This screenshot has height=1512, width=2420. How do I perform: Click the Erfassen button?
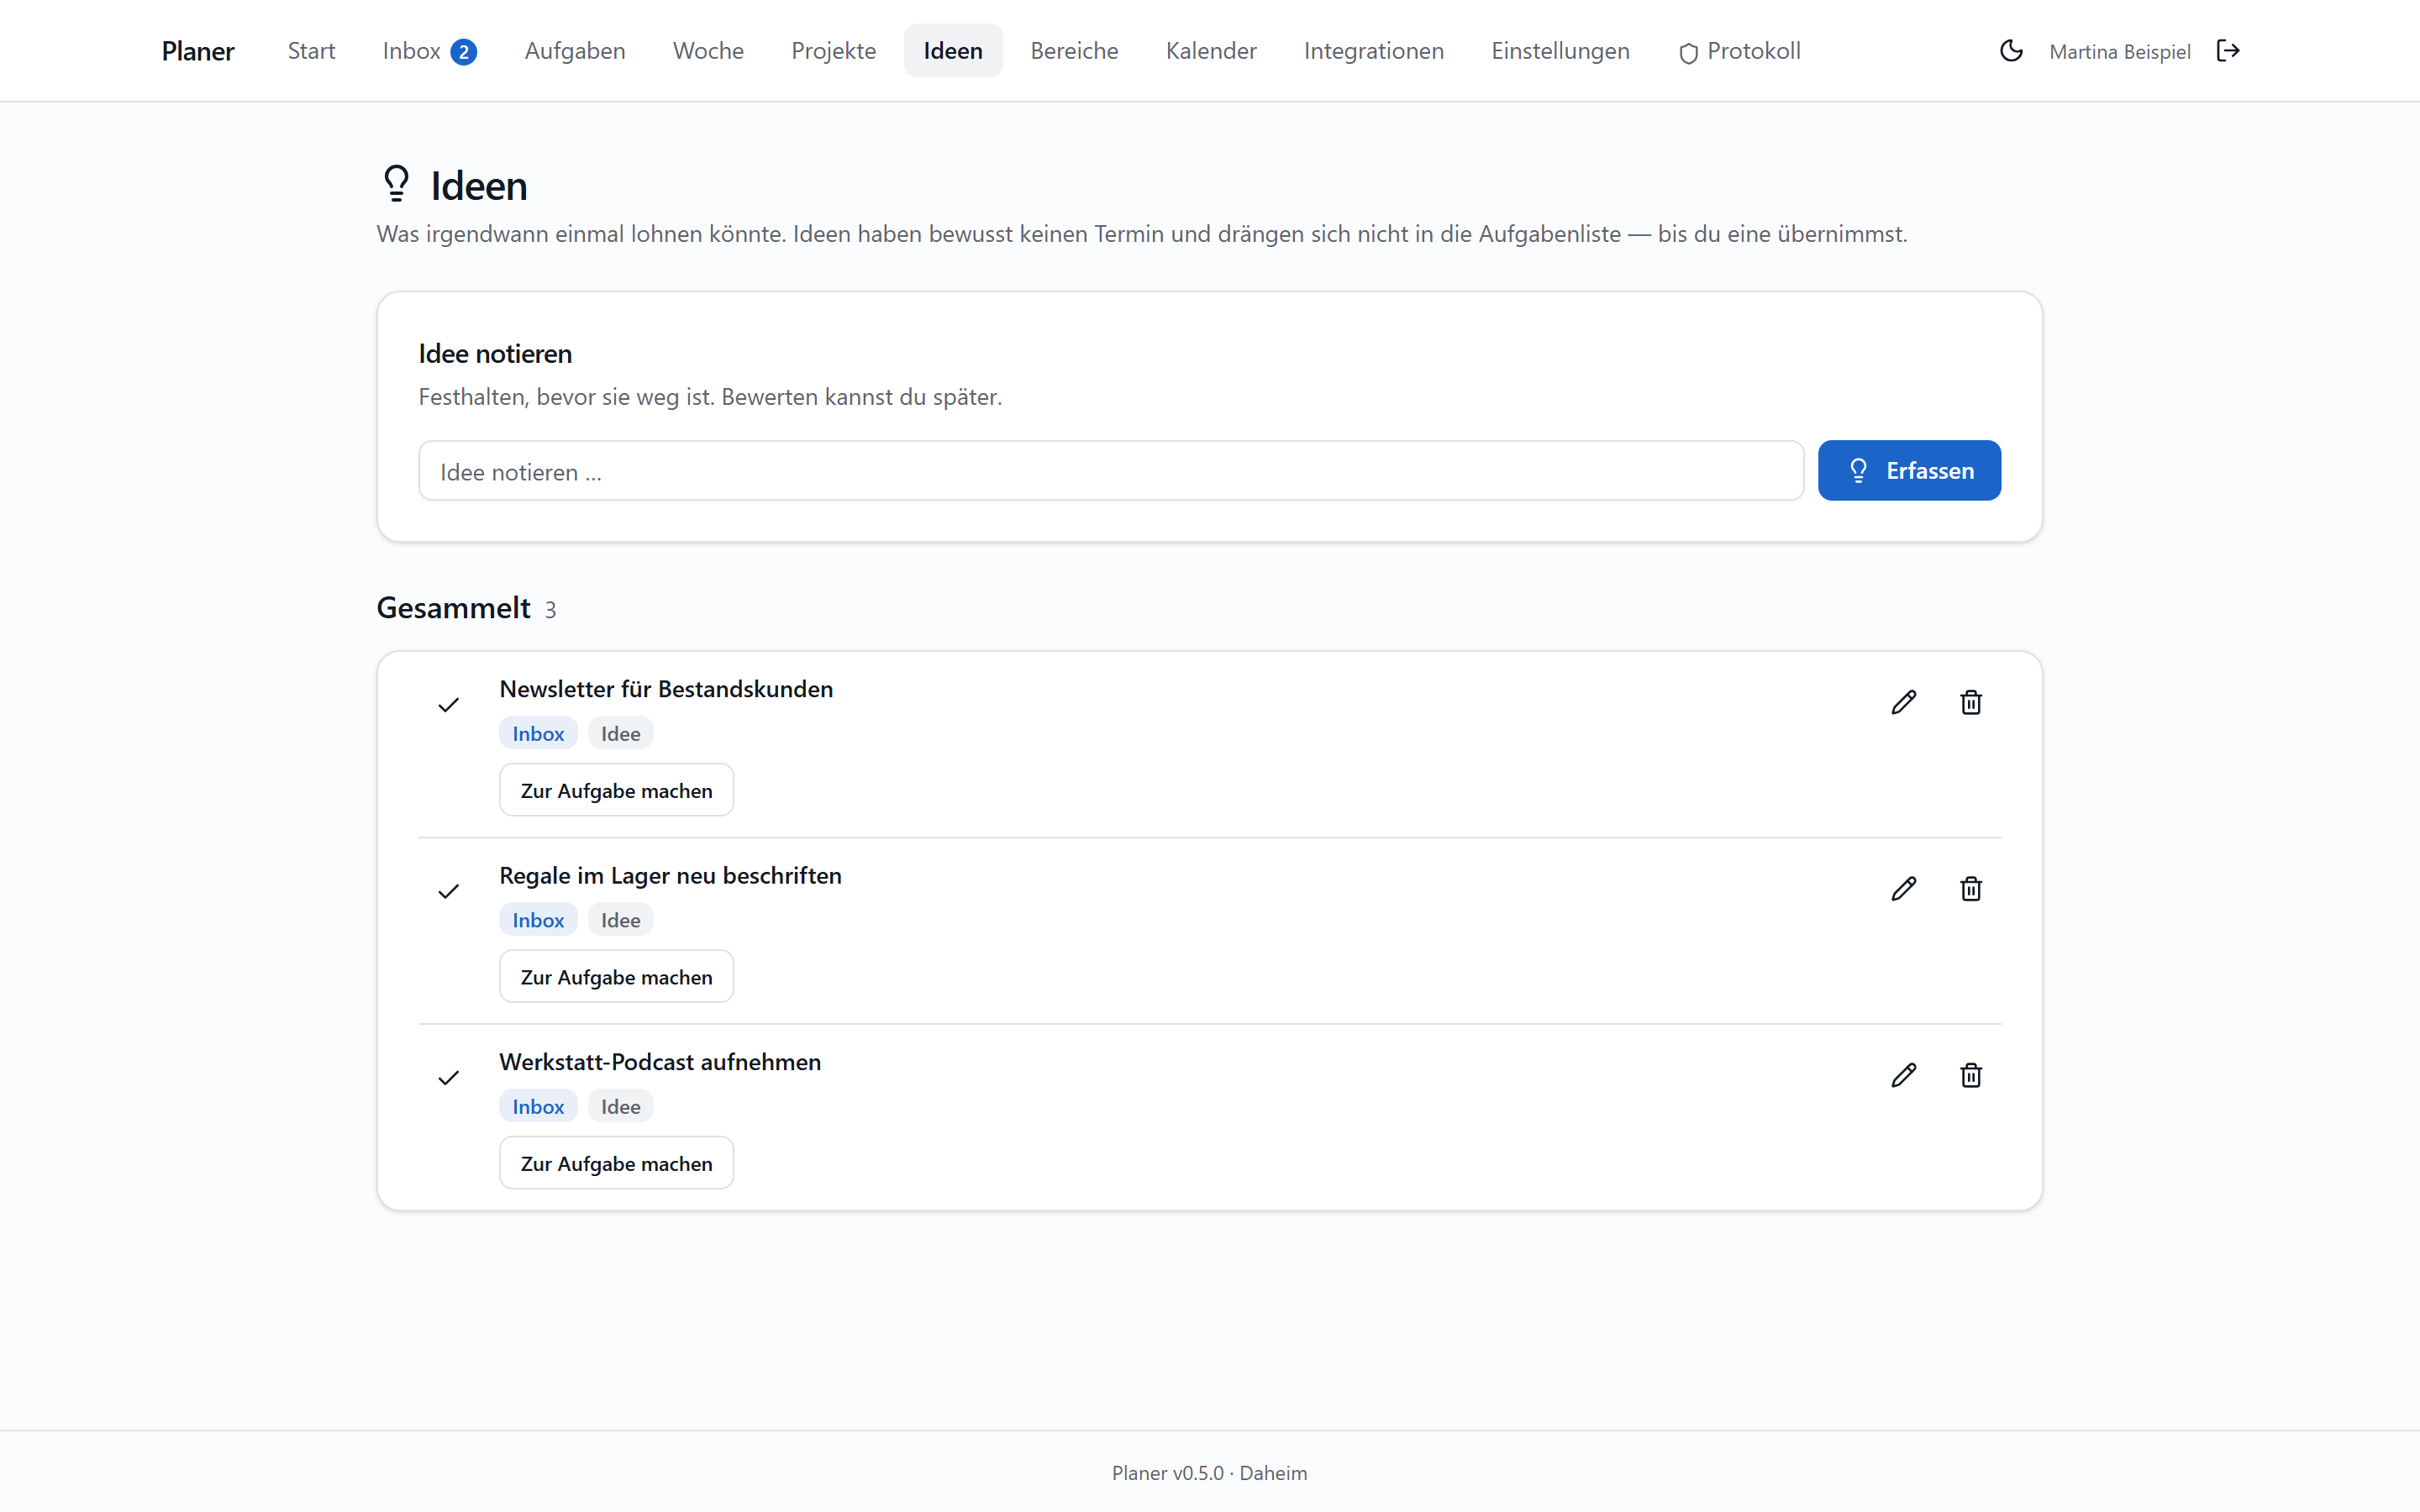(1909, 470)
